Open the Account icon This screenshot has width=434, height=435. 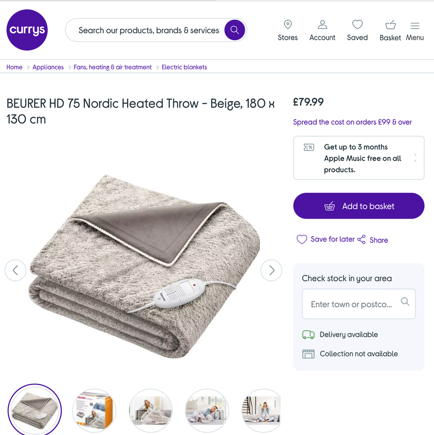click(322, 24)
